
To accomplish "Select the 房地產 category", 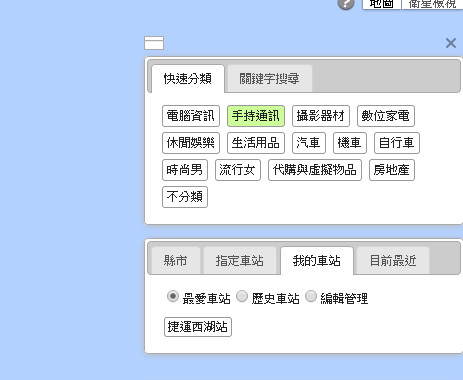I will click(x=392, y=170).
